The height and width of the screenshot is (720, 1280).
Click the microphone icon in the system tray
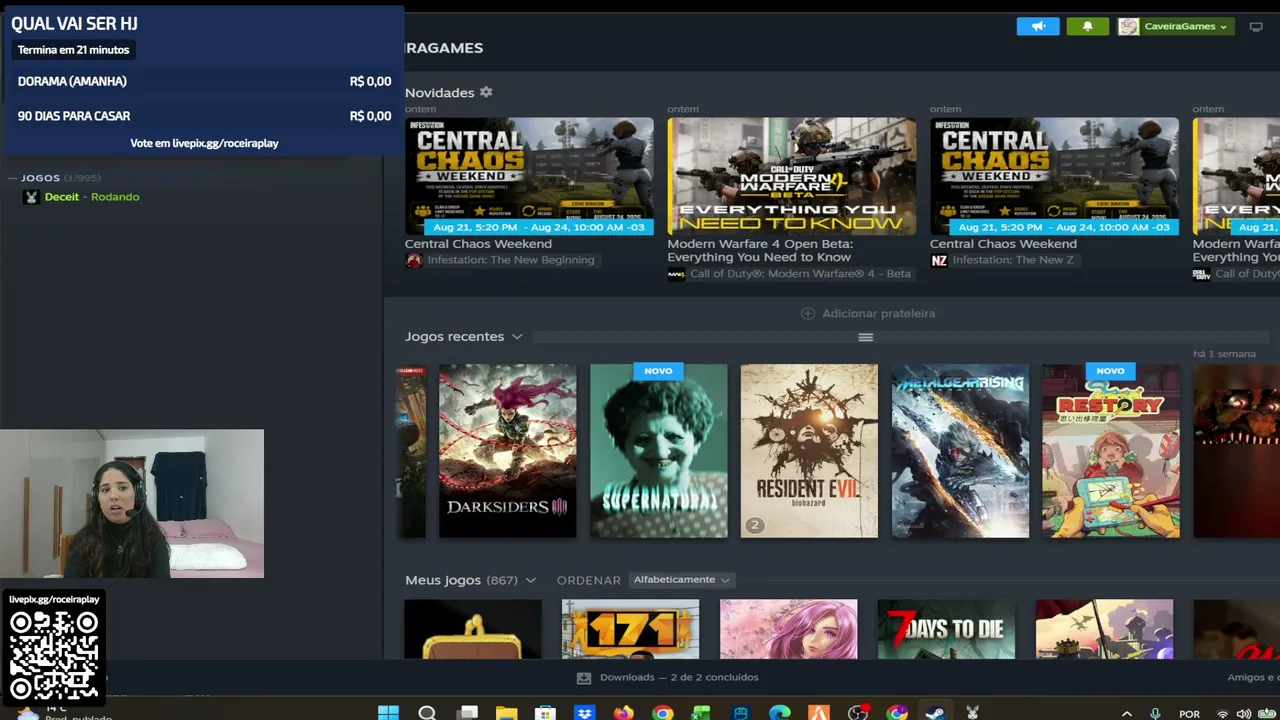(x=1155, y=714)
